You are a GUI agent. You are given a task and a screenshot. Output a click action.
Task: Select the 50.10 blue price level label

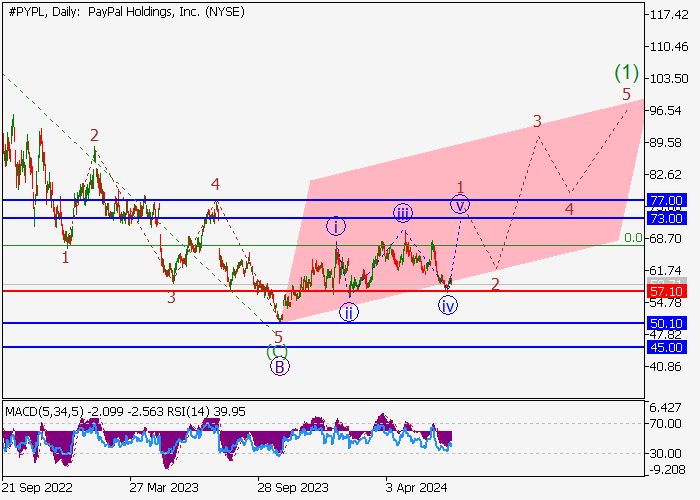(667, 323)
